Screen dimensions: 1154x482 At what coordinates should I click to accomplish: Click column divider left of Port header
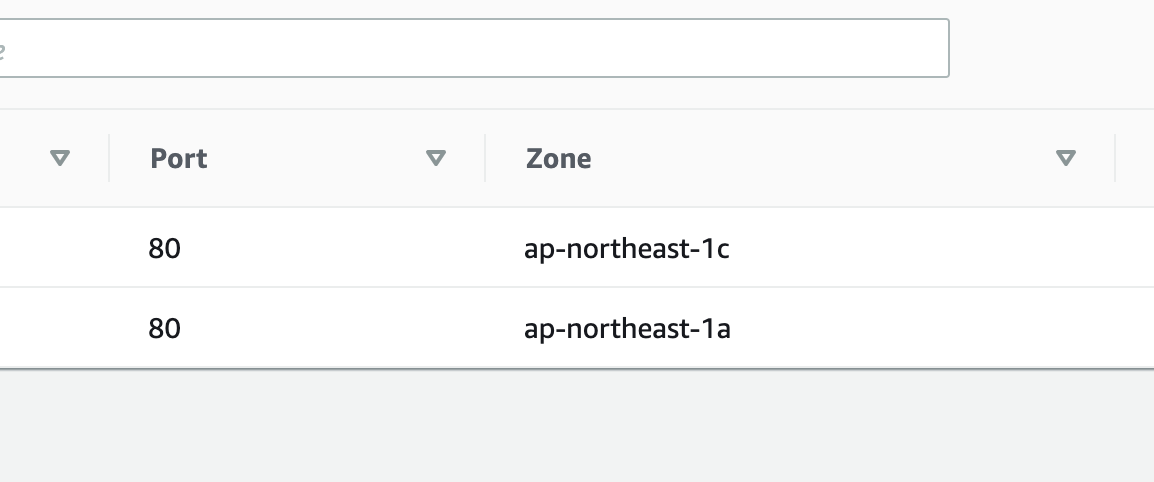pyautogui.click(x=109, y=157)
